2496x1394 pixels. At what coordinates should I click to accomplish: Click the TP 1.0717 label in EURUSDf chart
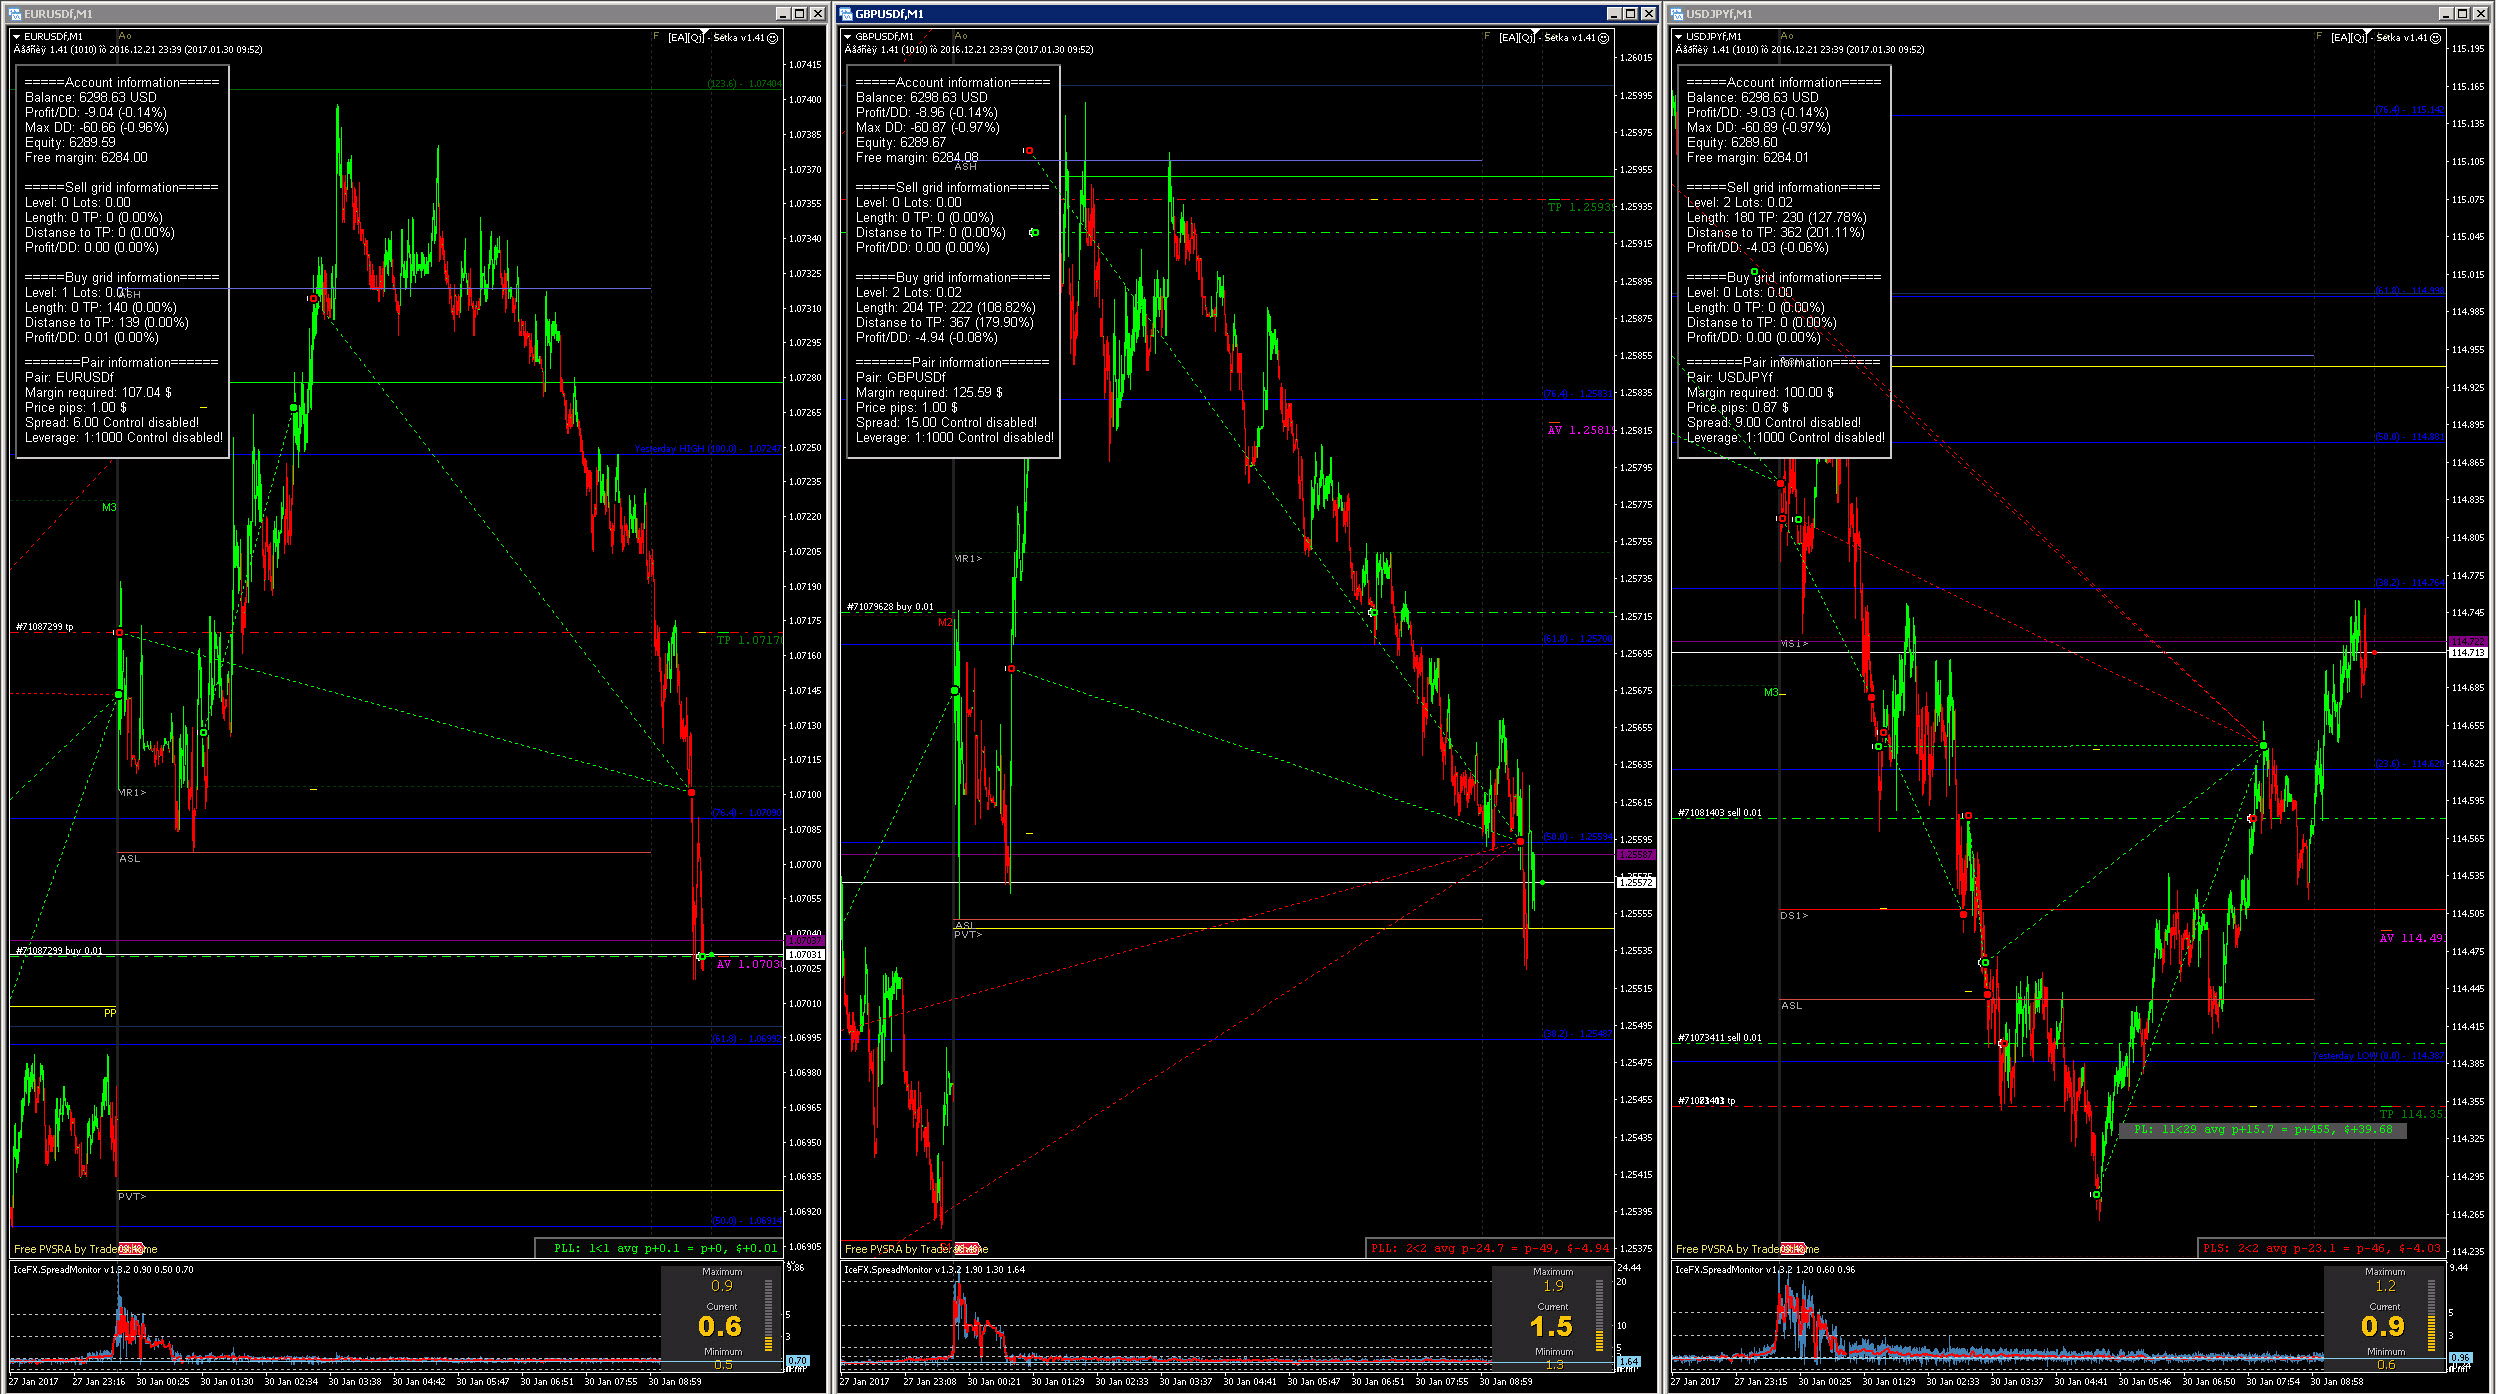click(749, 640)
